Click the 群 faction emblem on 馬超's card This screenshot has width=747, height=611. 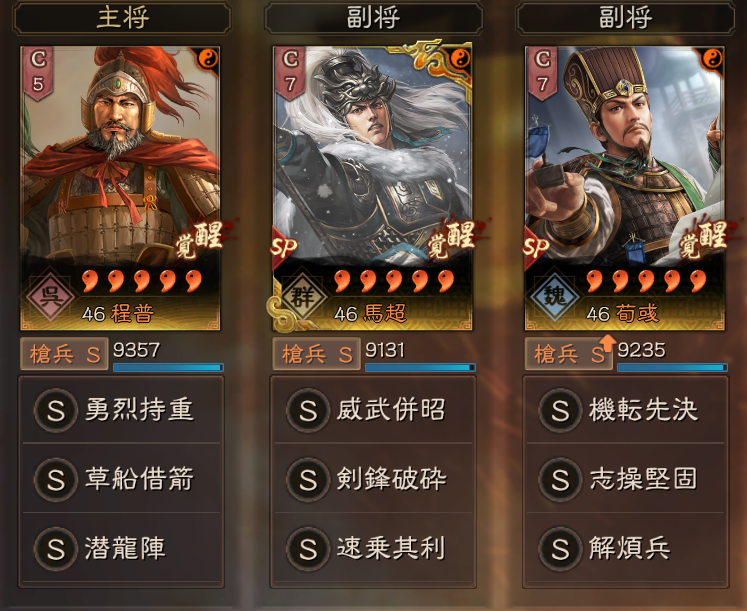[303, 297]
